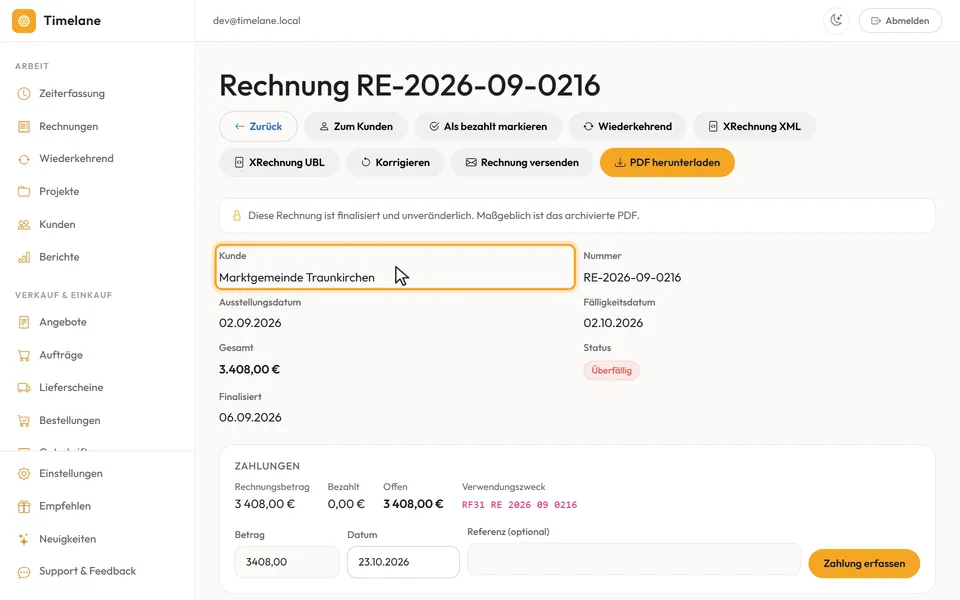Go back with the Zurück button
960x600 pixels.
point(258,127)
